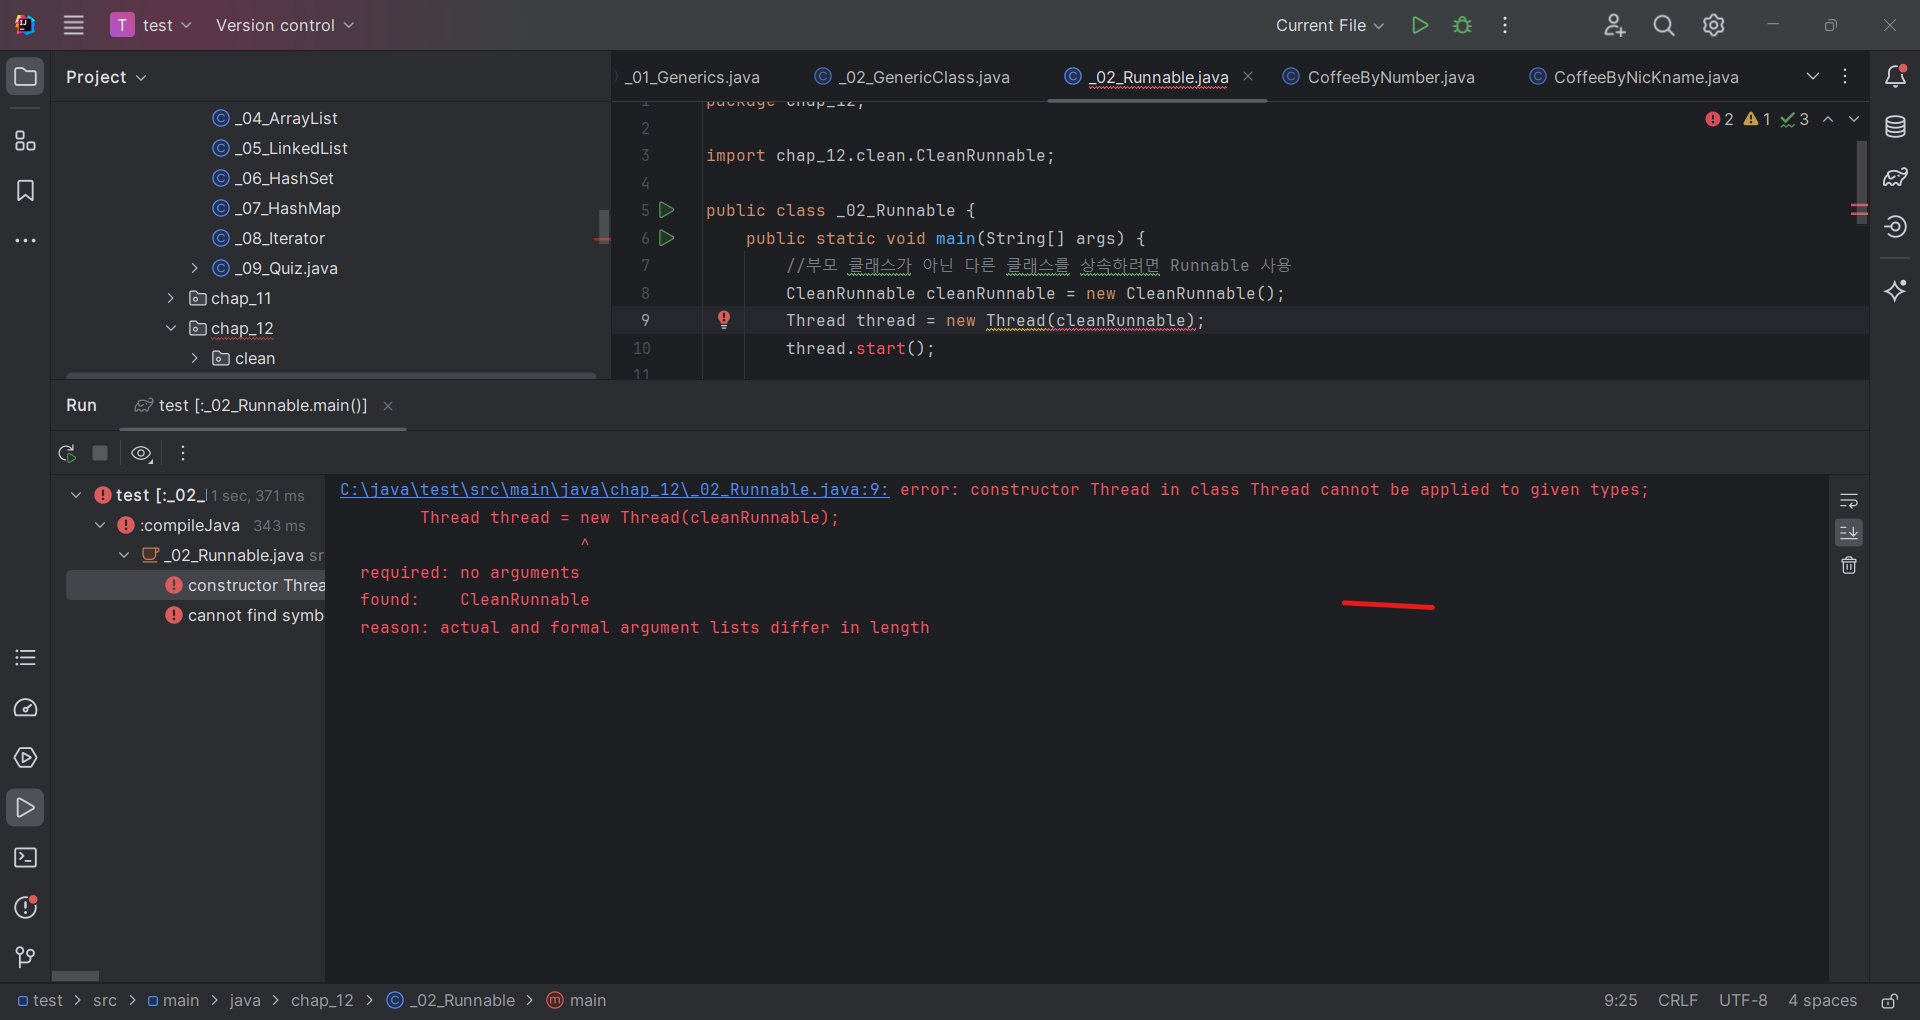
Task: Select the 'constructor Thread' error entry
Action: (x=196, y=585)
